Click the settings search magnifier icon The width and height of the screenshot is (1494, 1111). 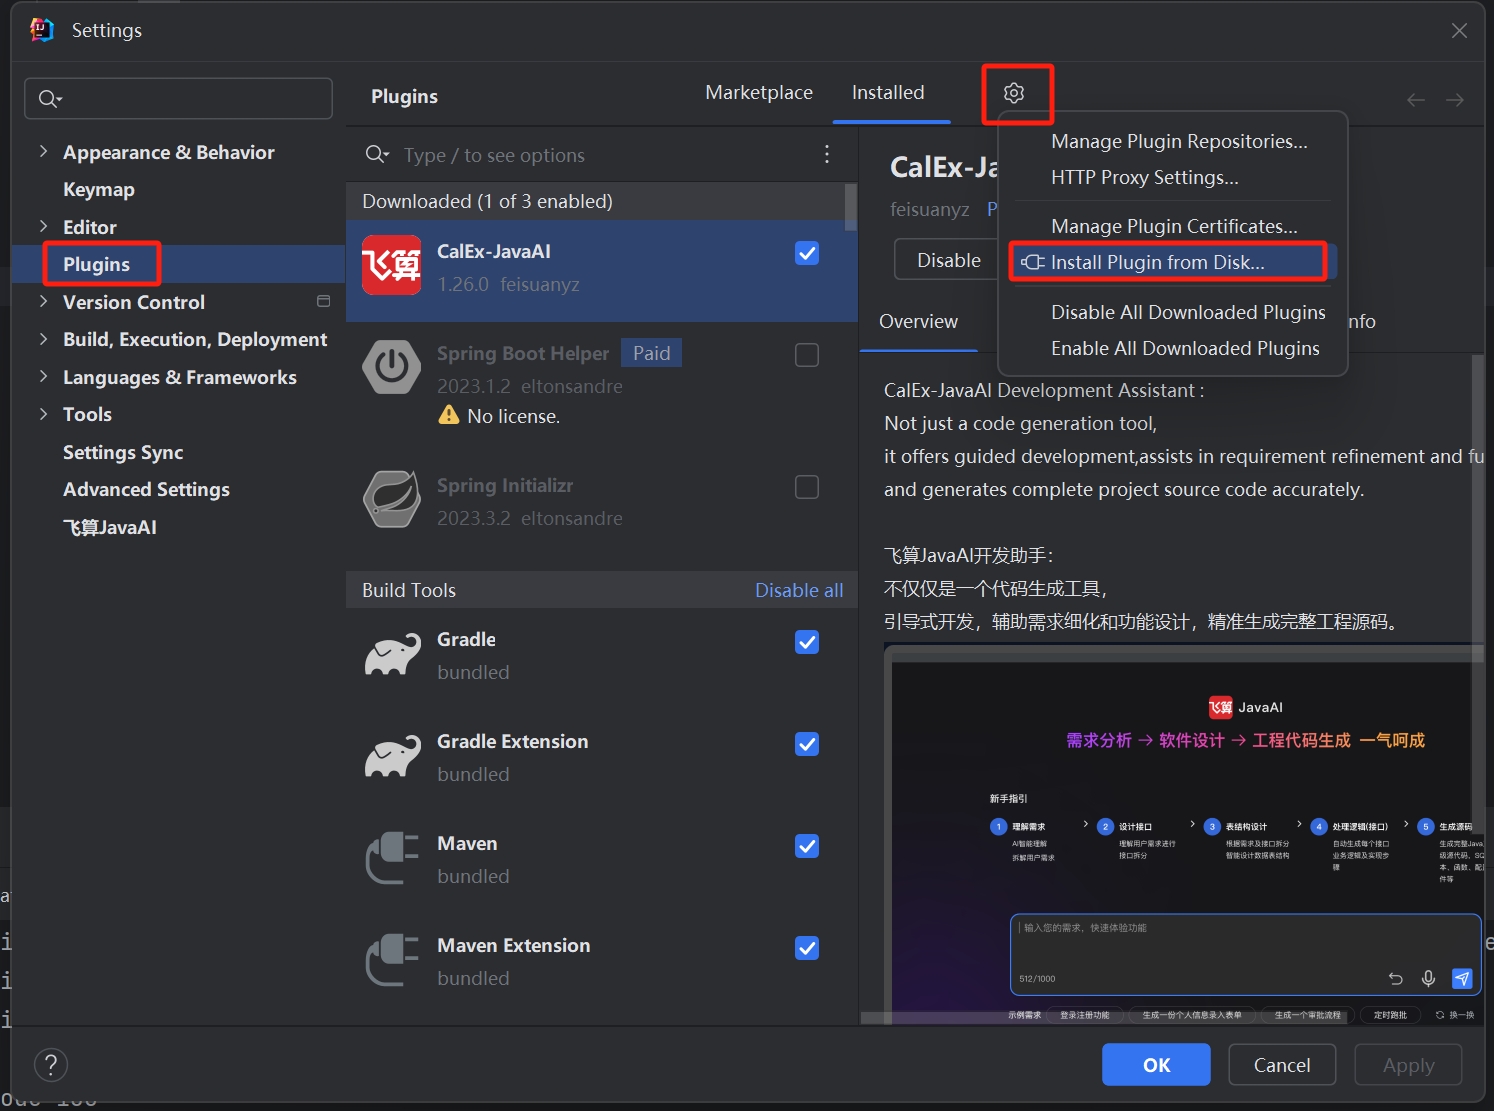(50, 98)
